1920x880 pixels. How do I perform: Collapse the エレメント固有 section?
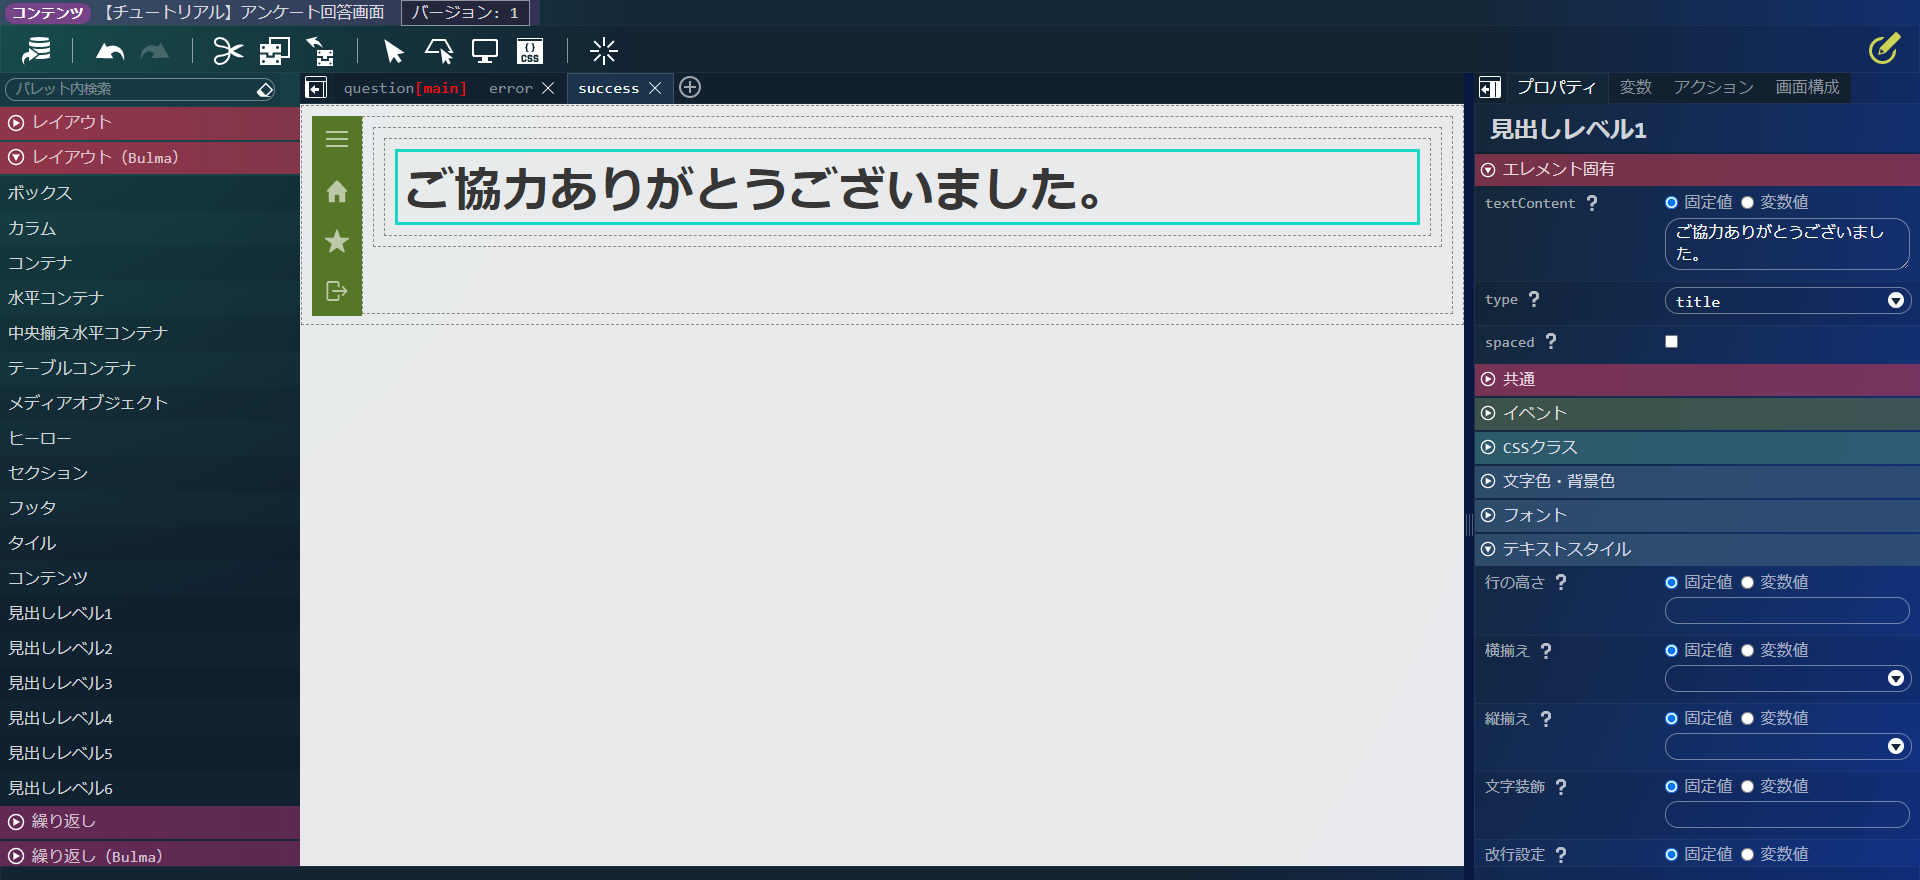tap(1697, 169)
